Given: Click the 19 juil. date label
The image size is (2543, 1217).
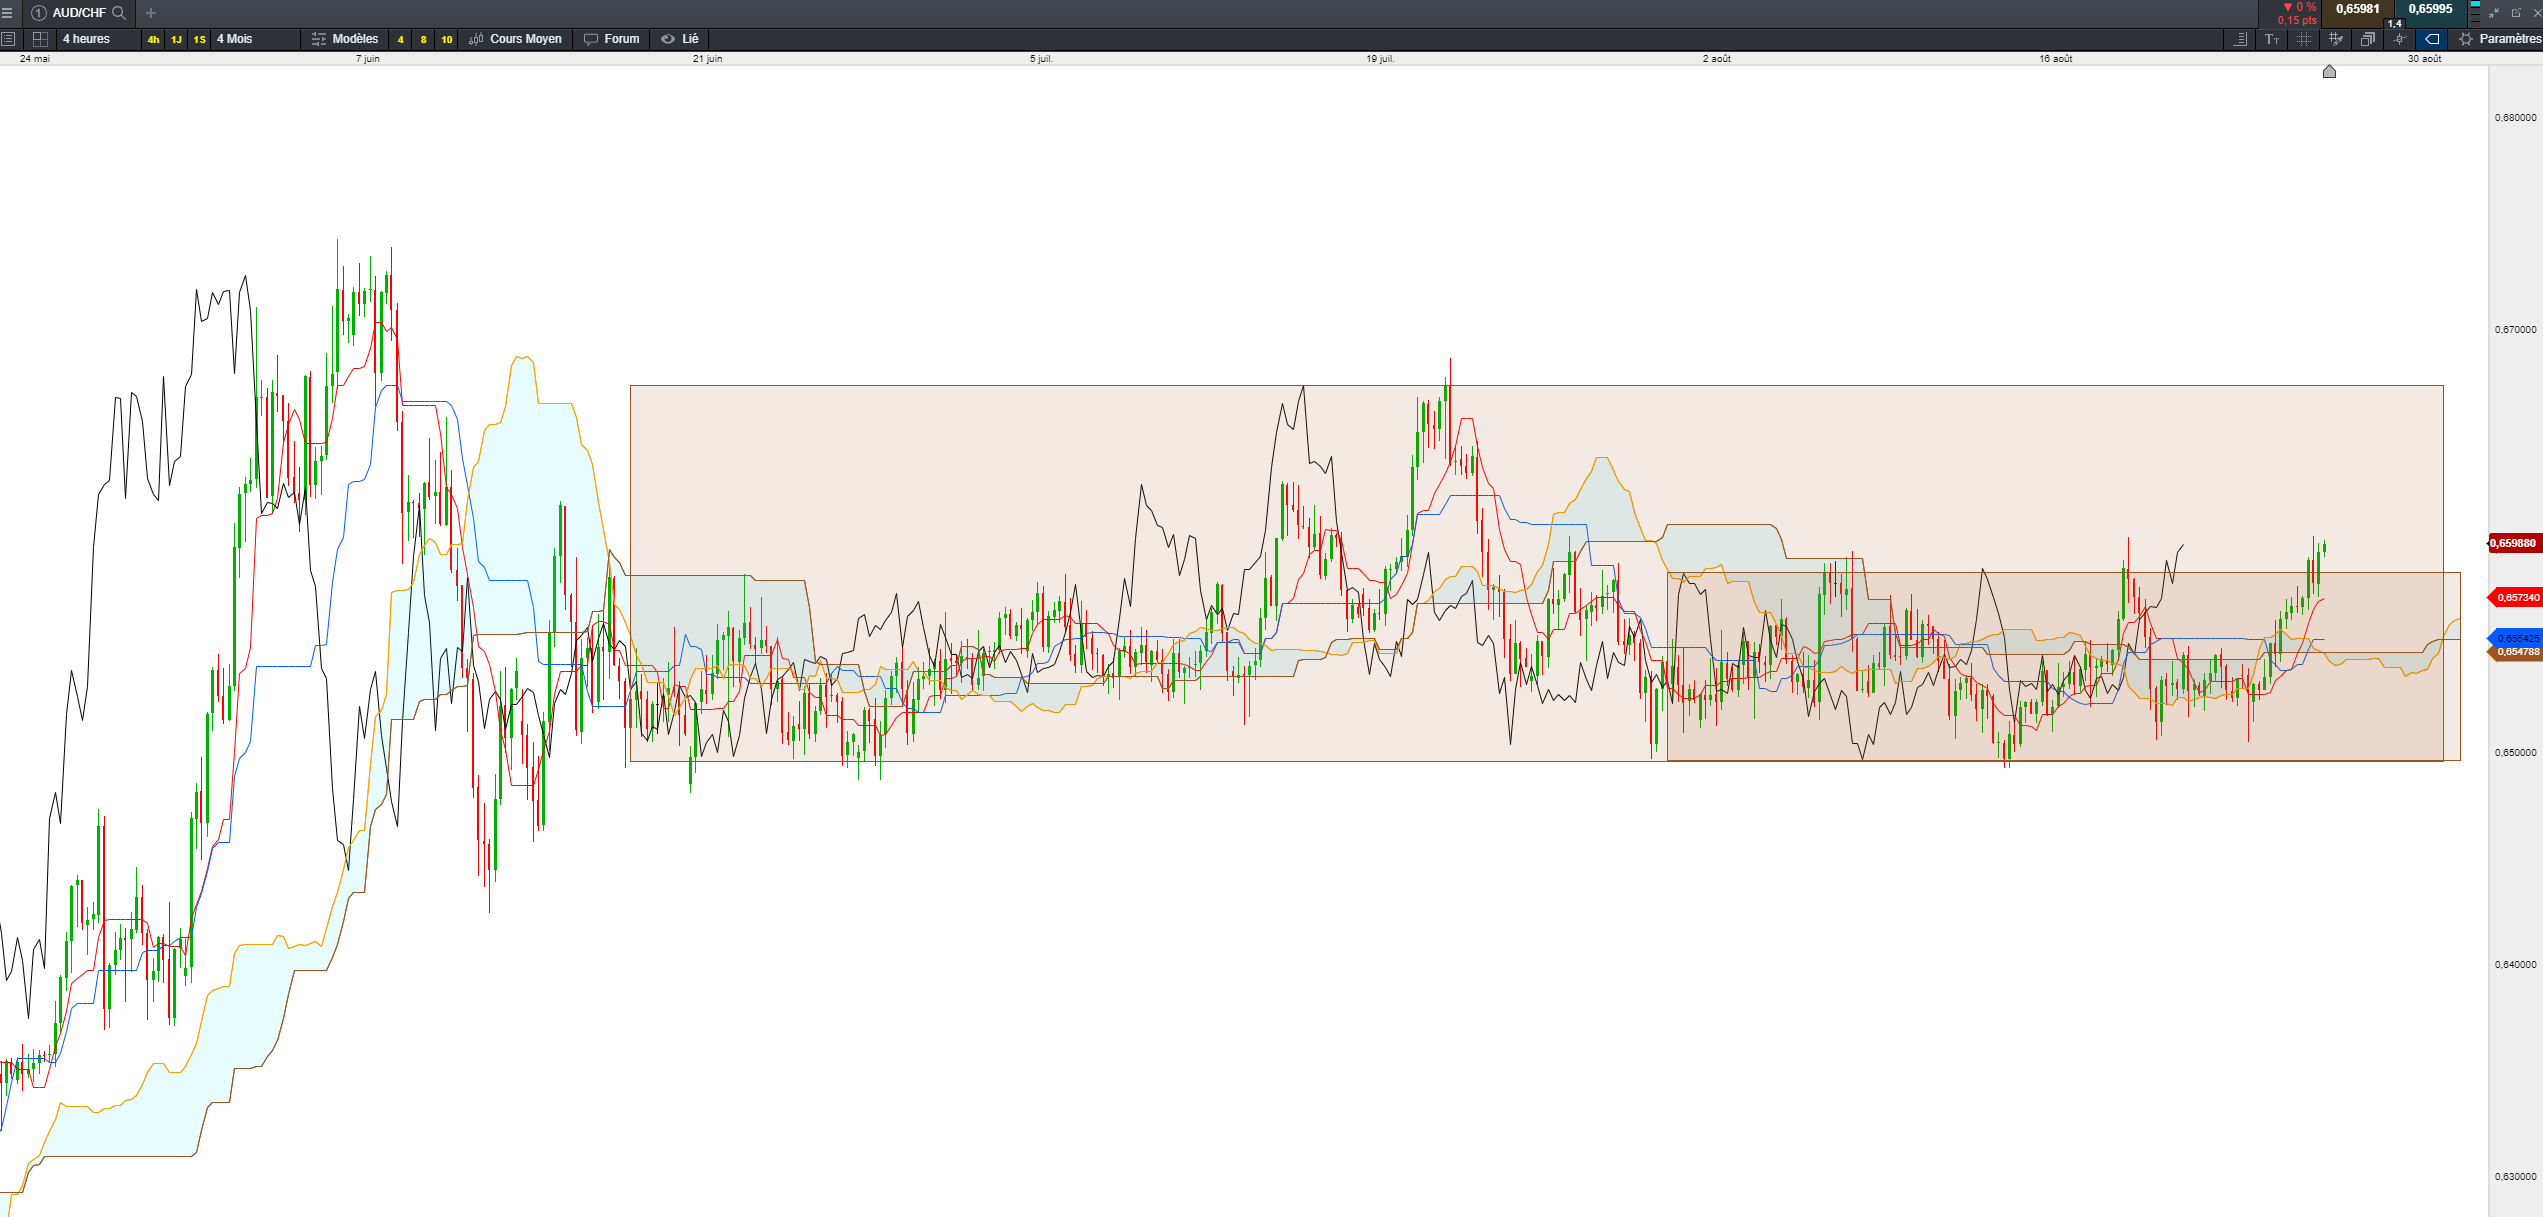Looking at the screenshot, I should pyautogui.click(x=1381, y=59).
